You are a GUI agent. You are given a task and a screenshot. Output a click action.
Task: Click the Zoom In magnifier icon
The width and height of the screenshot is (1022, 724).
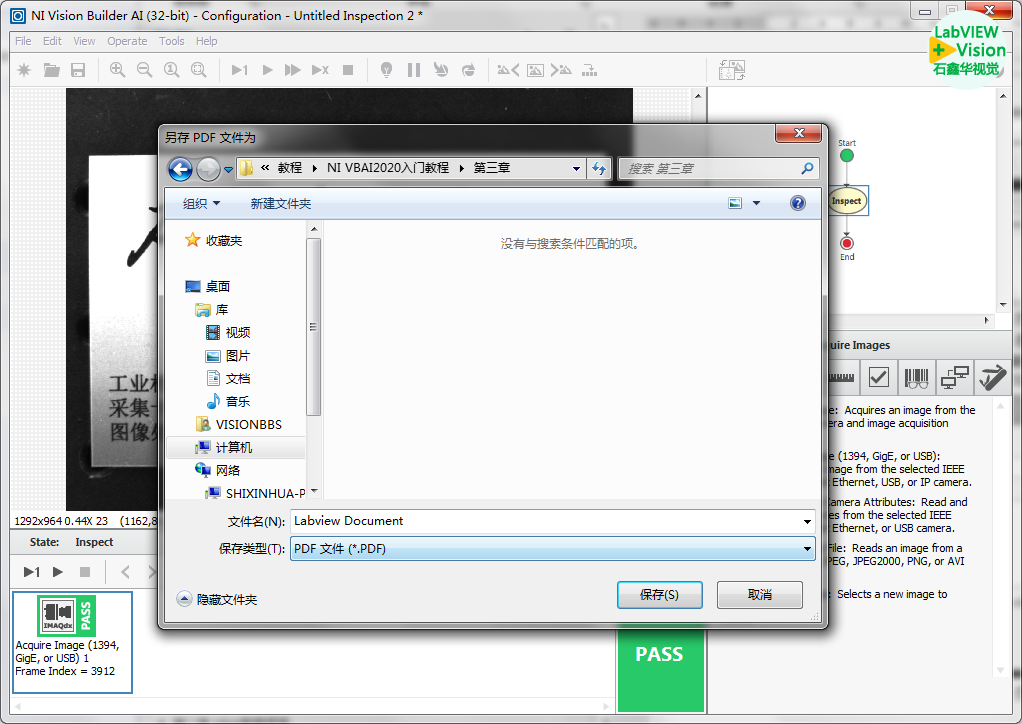(117, 70)
